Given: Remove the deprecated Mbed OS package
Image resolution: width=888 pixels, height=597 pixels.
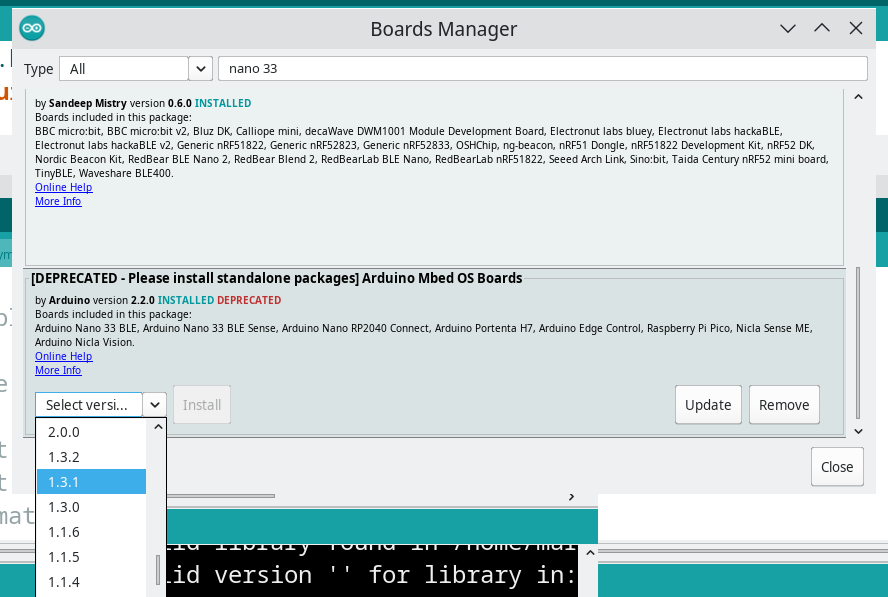Looking at the screenshot, I should coord(784,404).
